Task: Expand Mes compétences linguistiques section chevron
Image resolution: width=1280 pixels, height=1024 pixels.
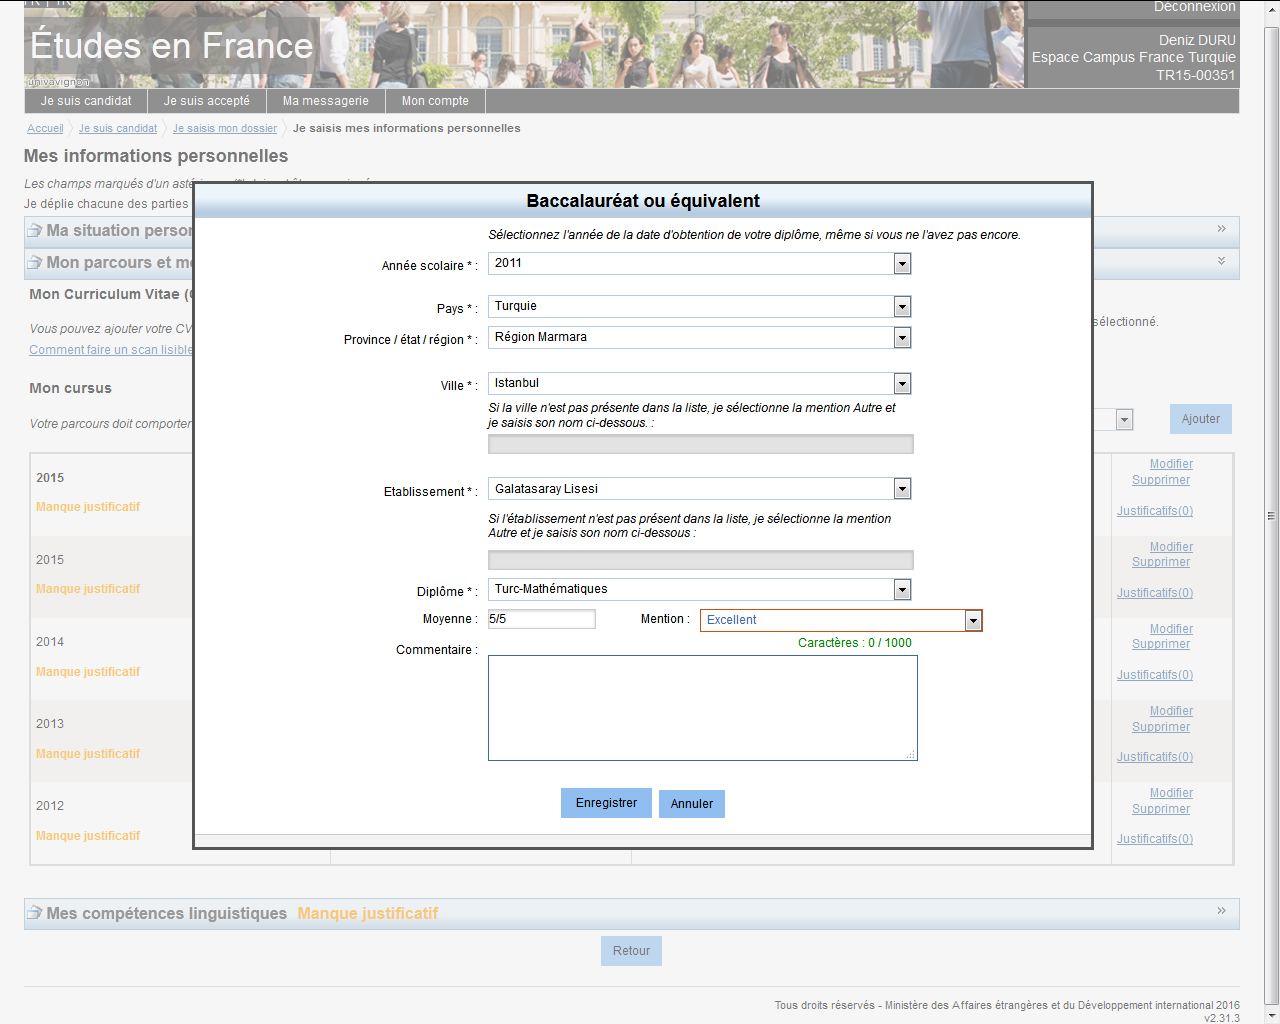Action: pos(1221,911)
